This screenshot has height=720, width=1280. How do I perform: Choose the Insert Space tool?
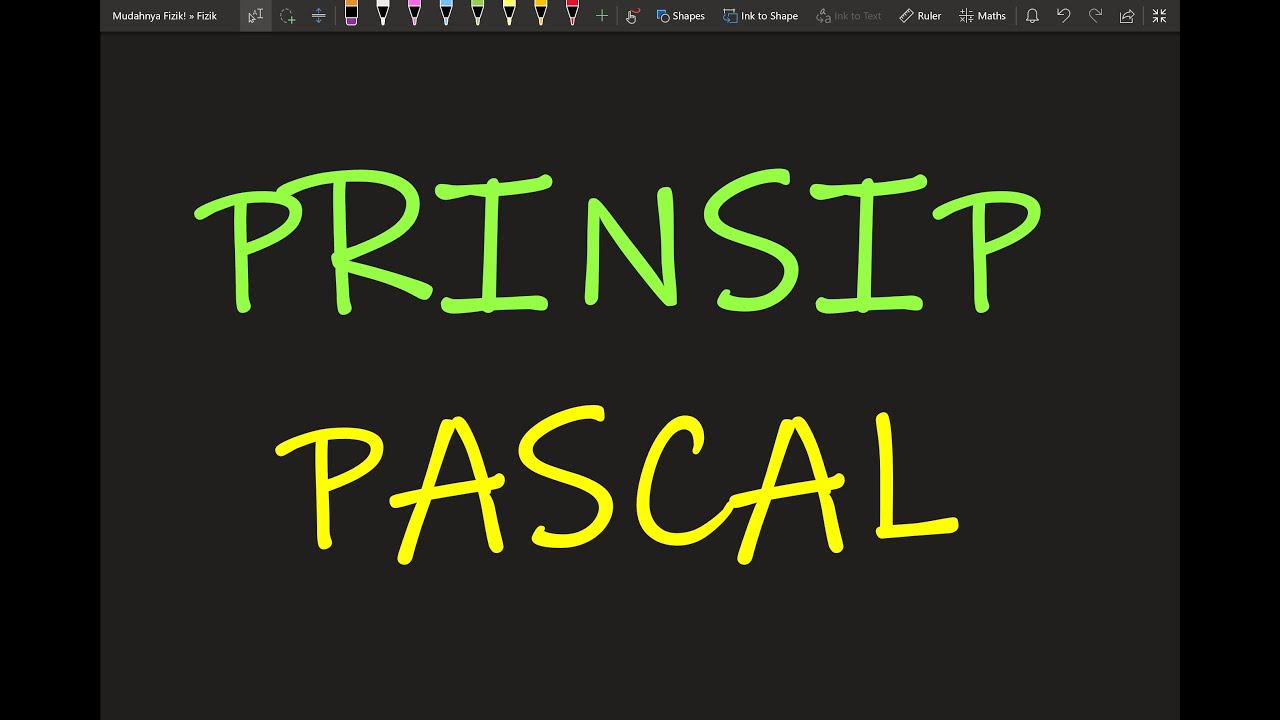318,15
